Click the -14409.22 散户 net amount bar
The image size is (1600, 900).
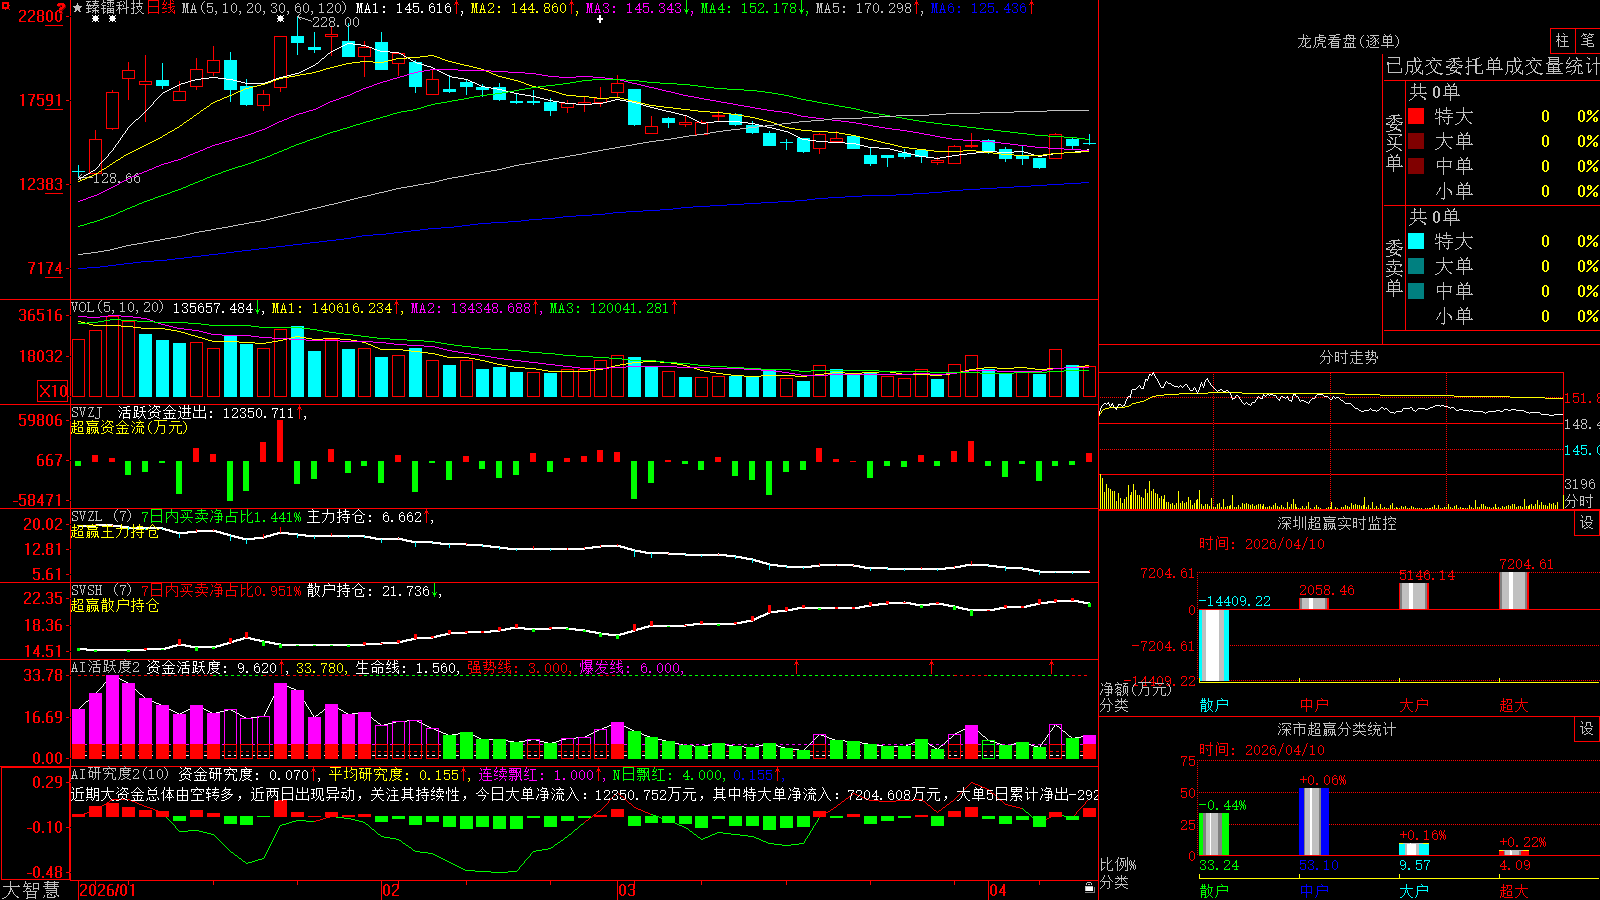pos(1214,645)
